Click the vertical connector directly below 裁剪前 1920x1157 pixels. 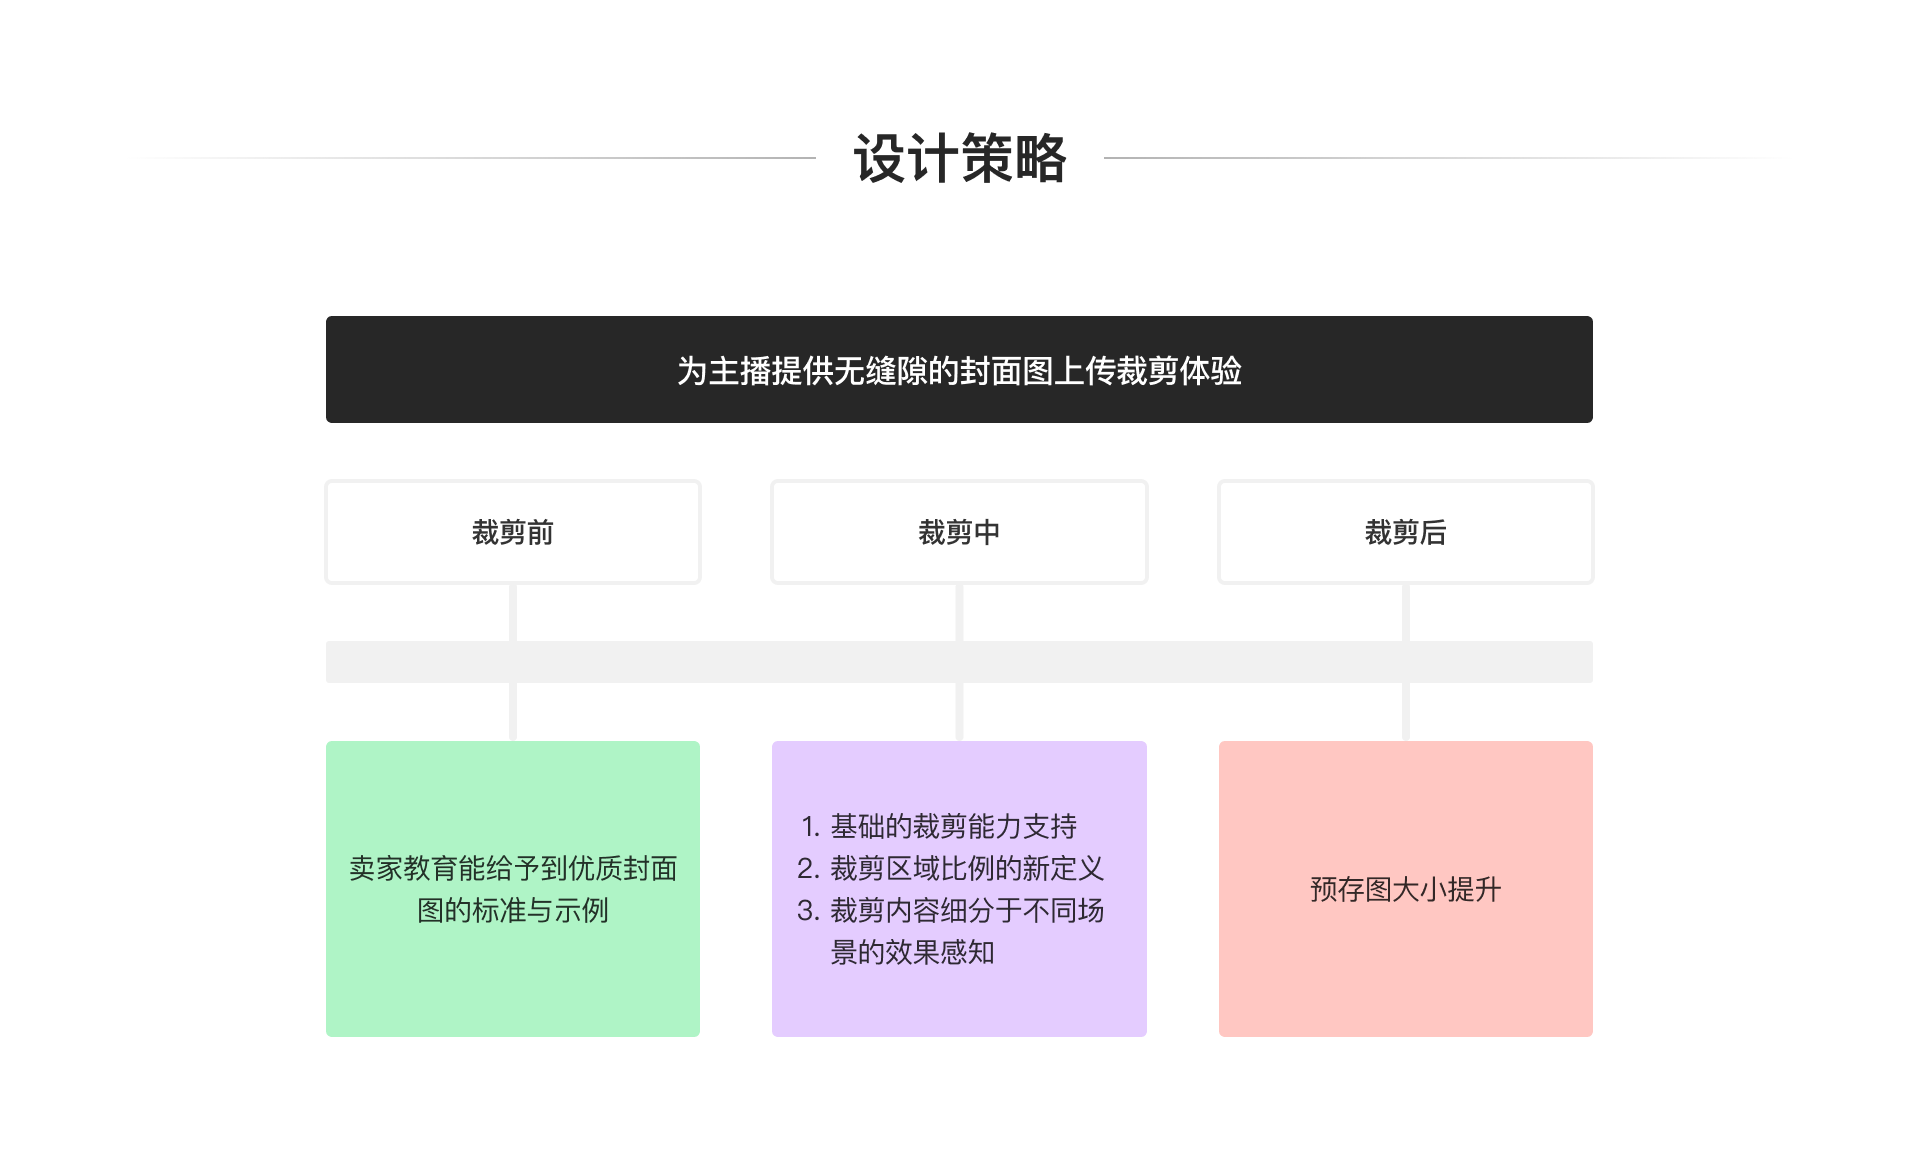coord(513,612)
